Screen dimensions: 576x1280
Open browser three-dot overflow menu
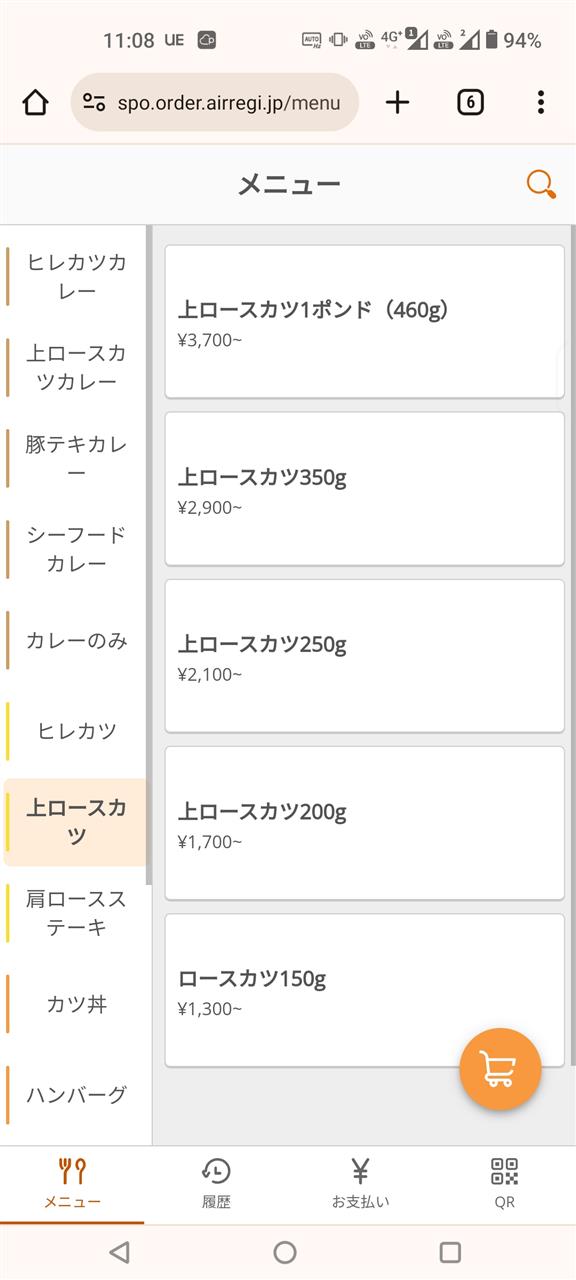coord(540,102)
